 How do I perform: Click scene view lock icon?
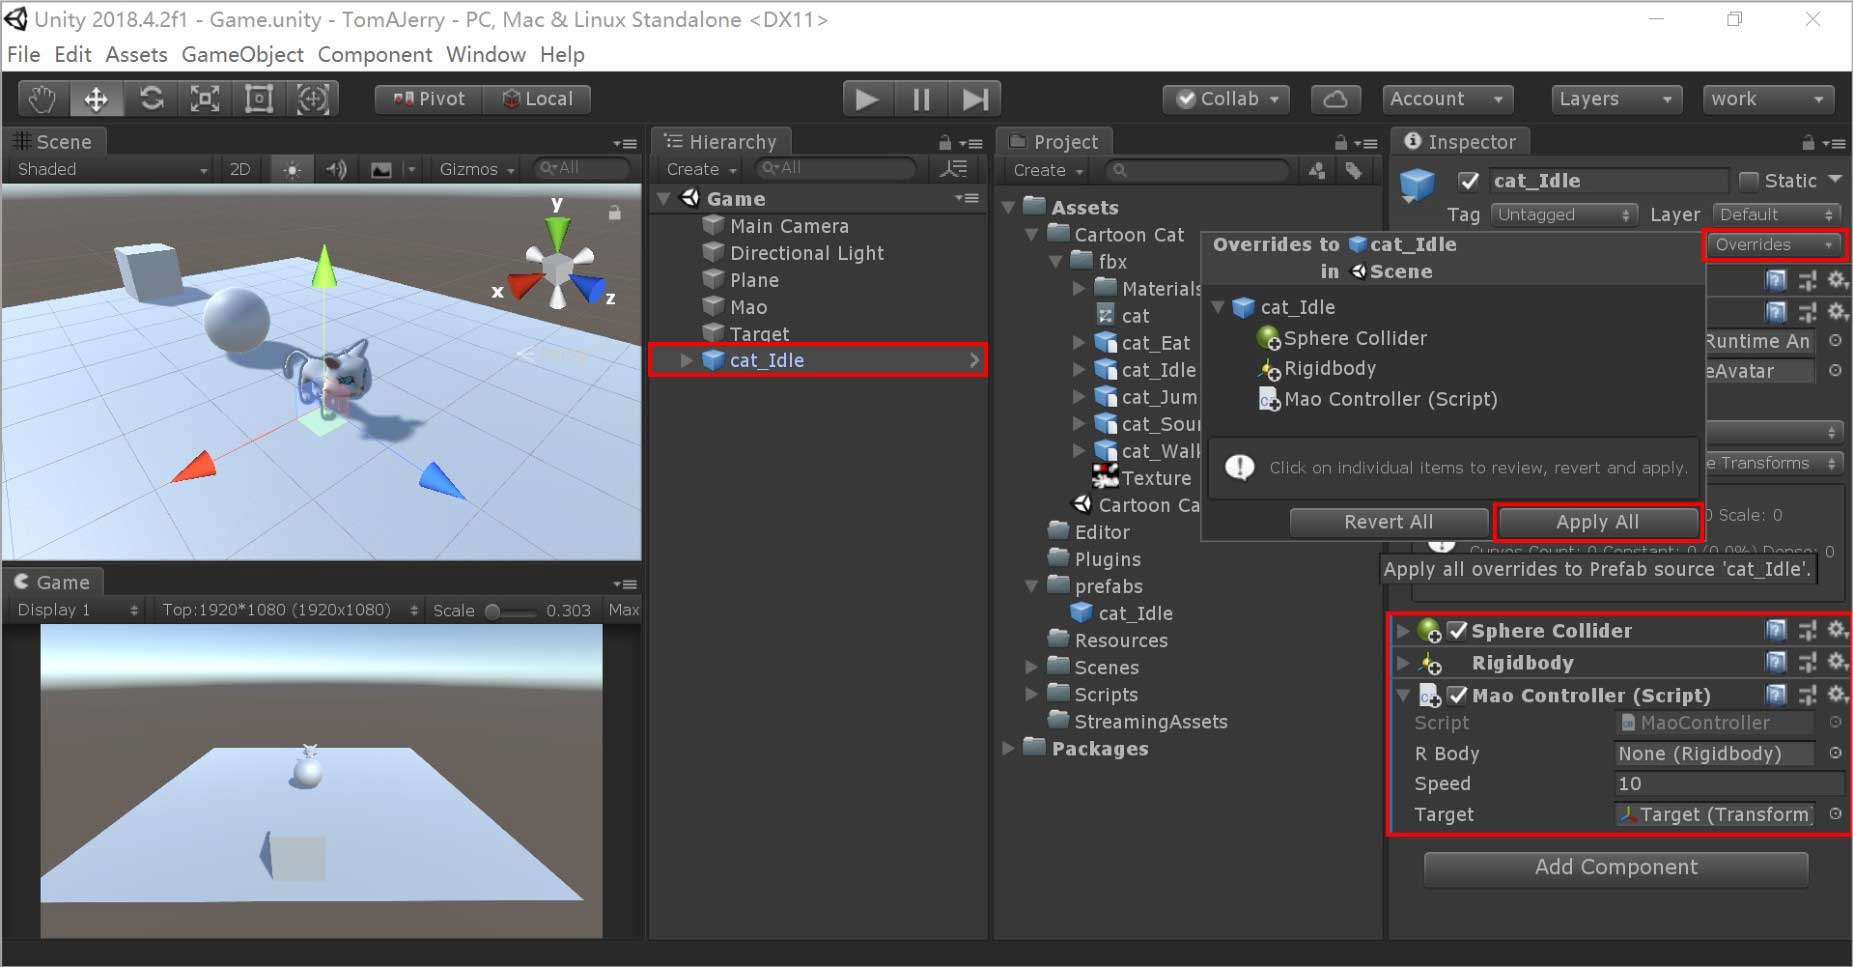pos(615,212)
